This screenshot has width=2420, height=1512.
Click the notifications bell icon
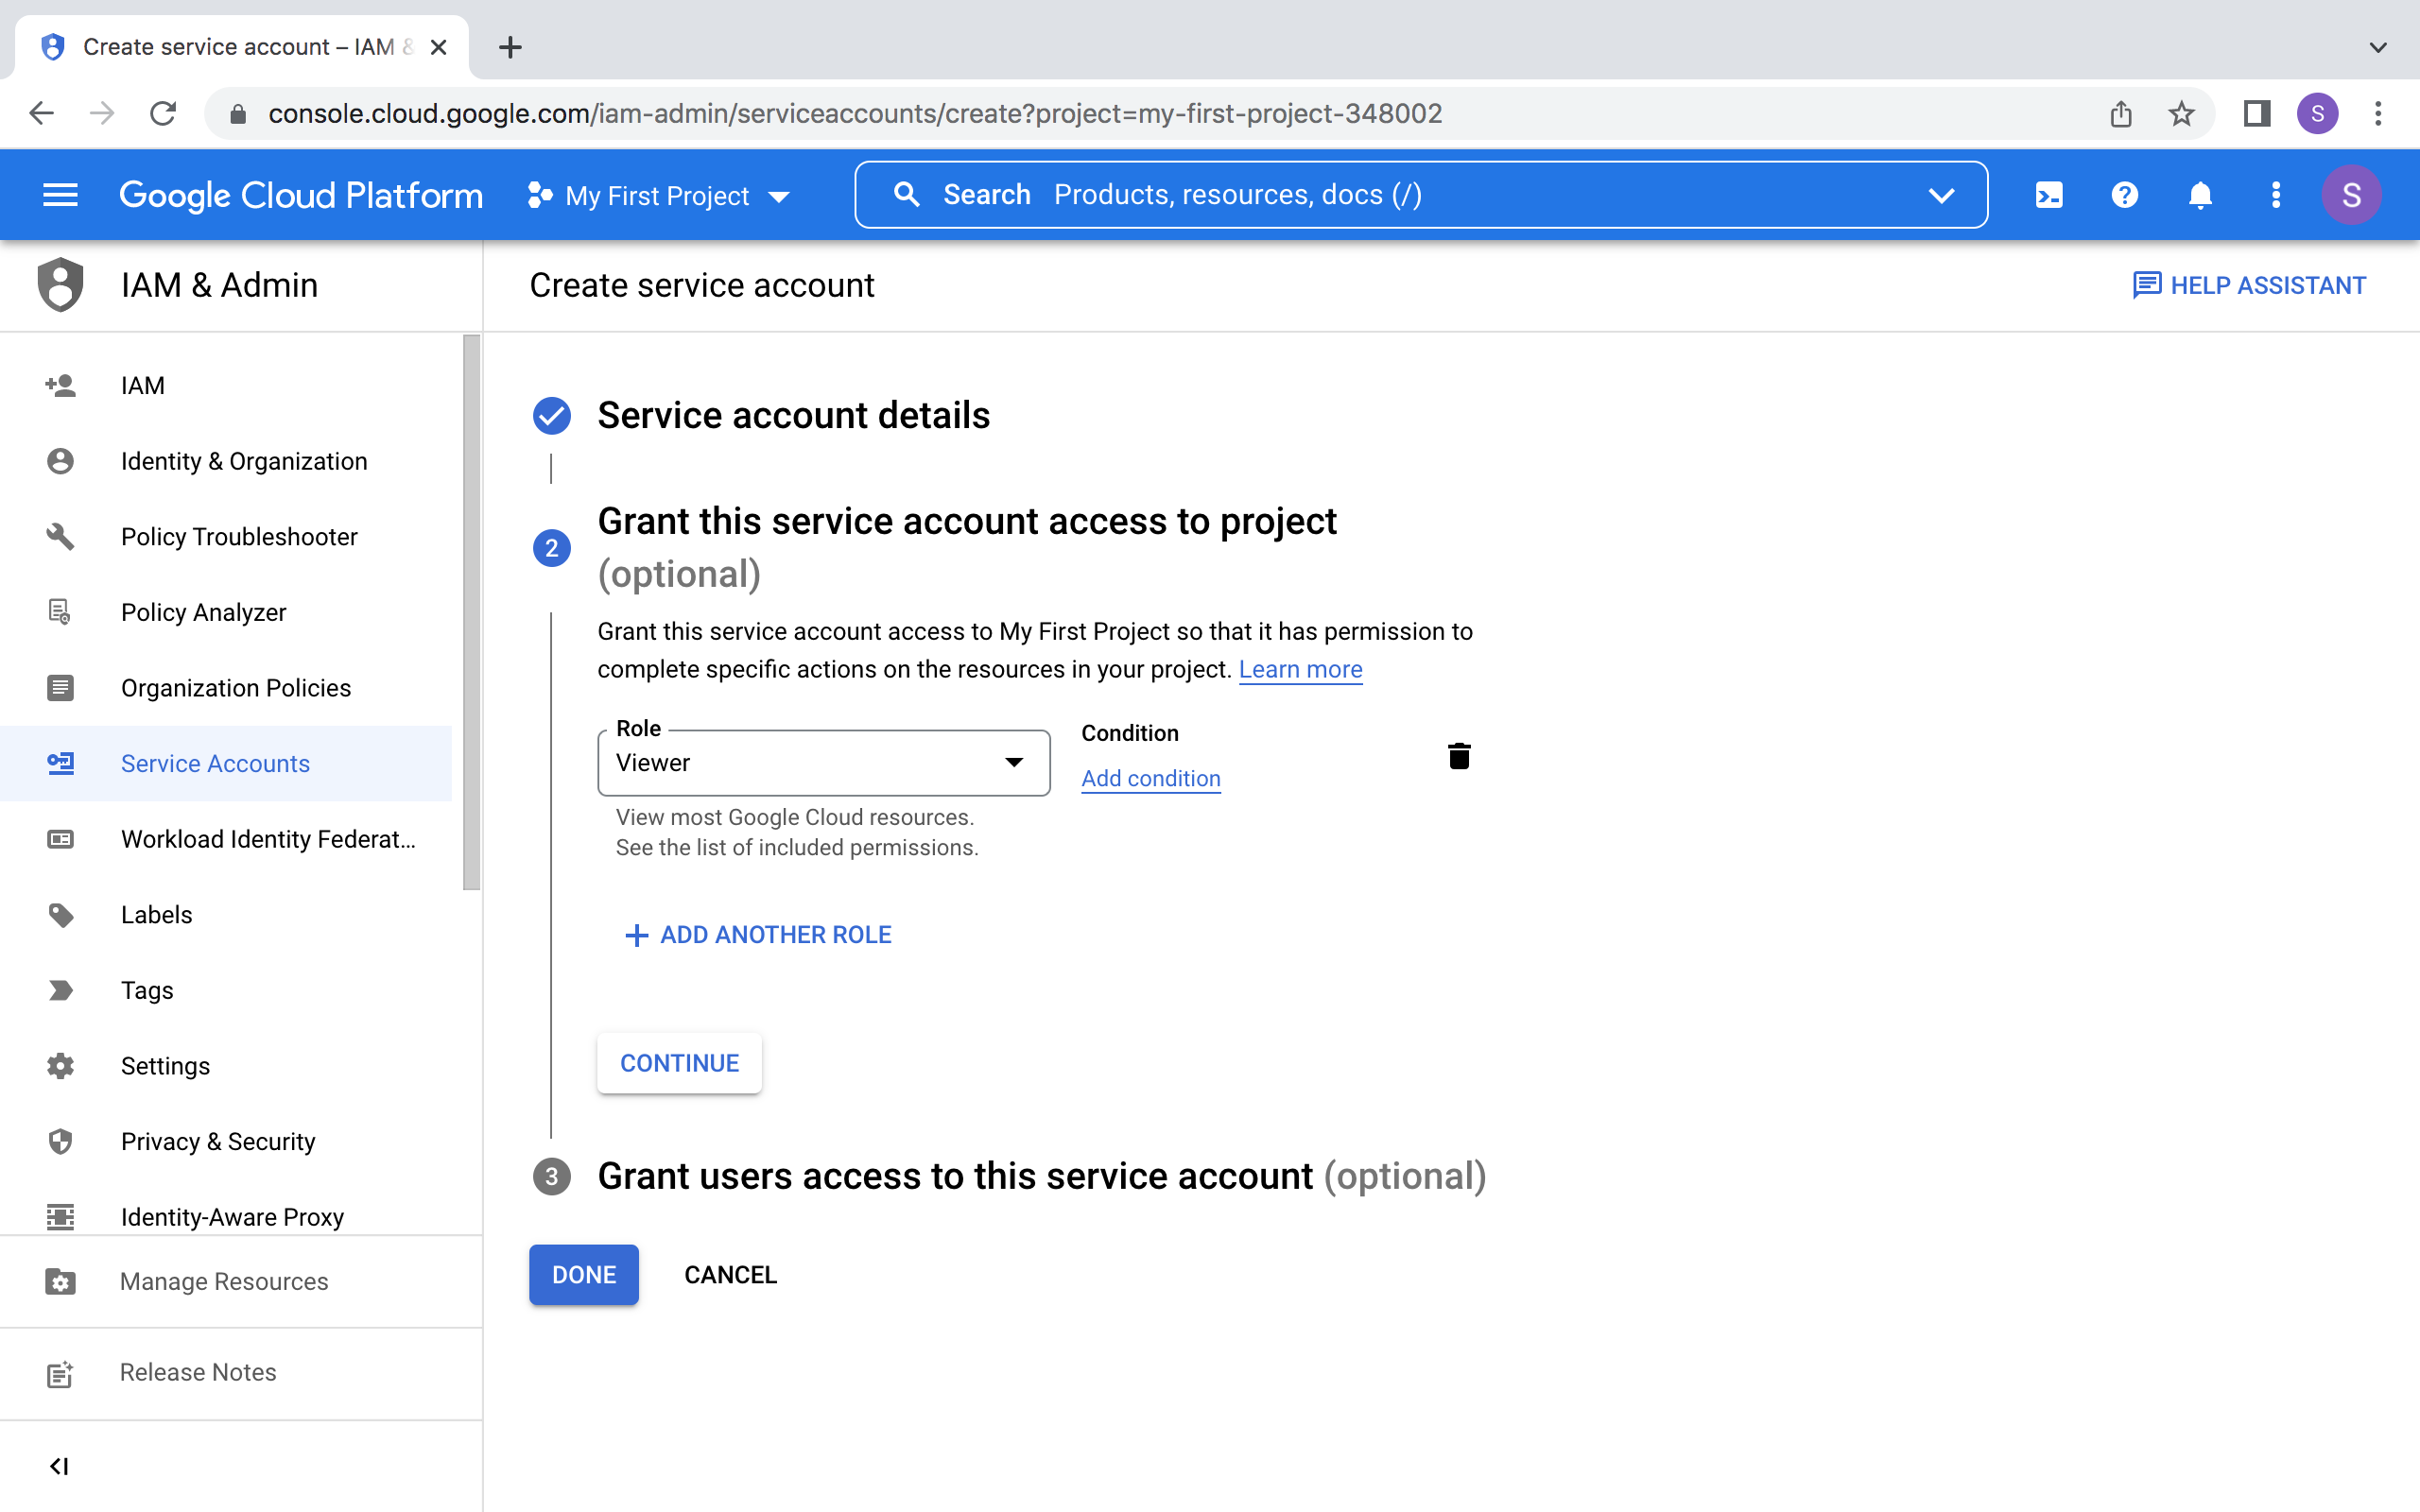tap(2200, 195)
